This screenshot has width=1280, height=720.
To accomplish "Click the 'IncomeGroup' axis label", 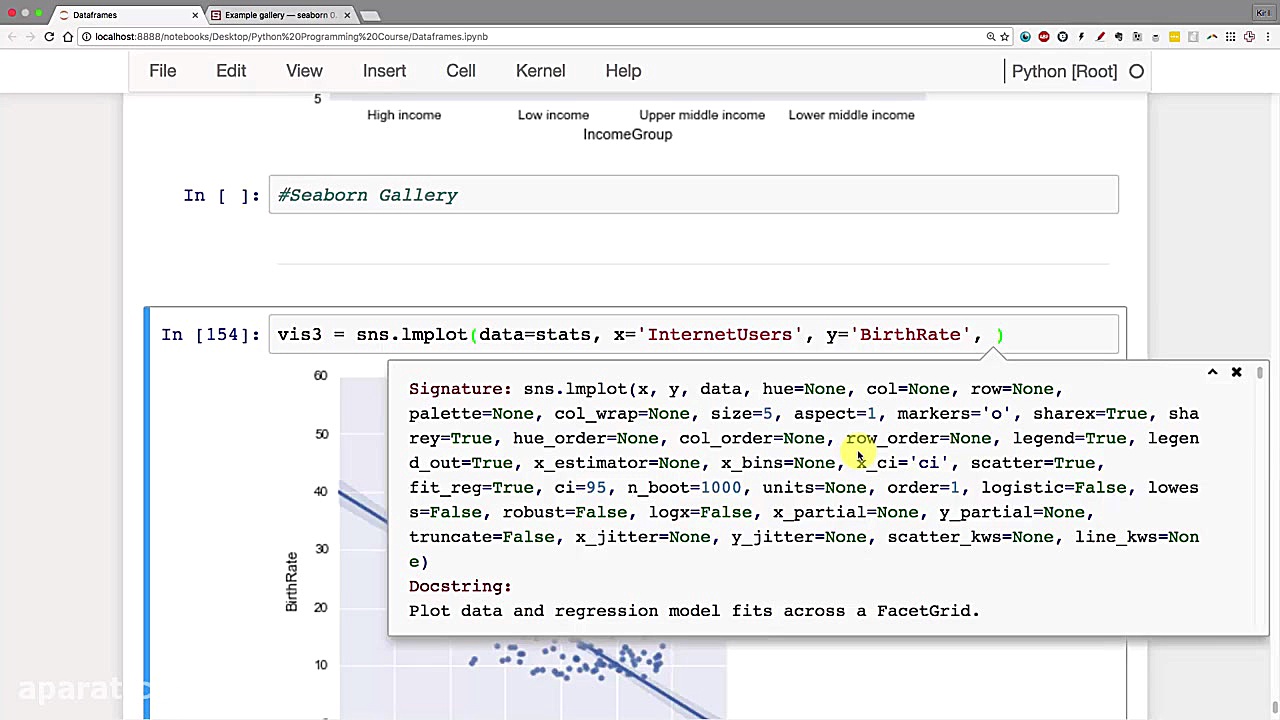I will (x=627, y=134).
